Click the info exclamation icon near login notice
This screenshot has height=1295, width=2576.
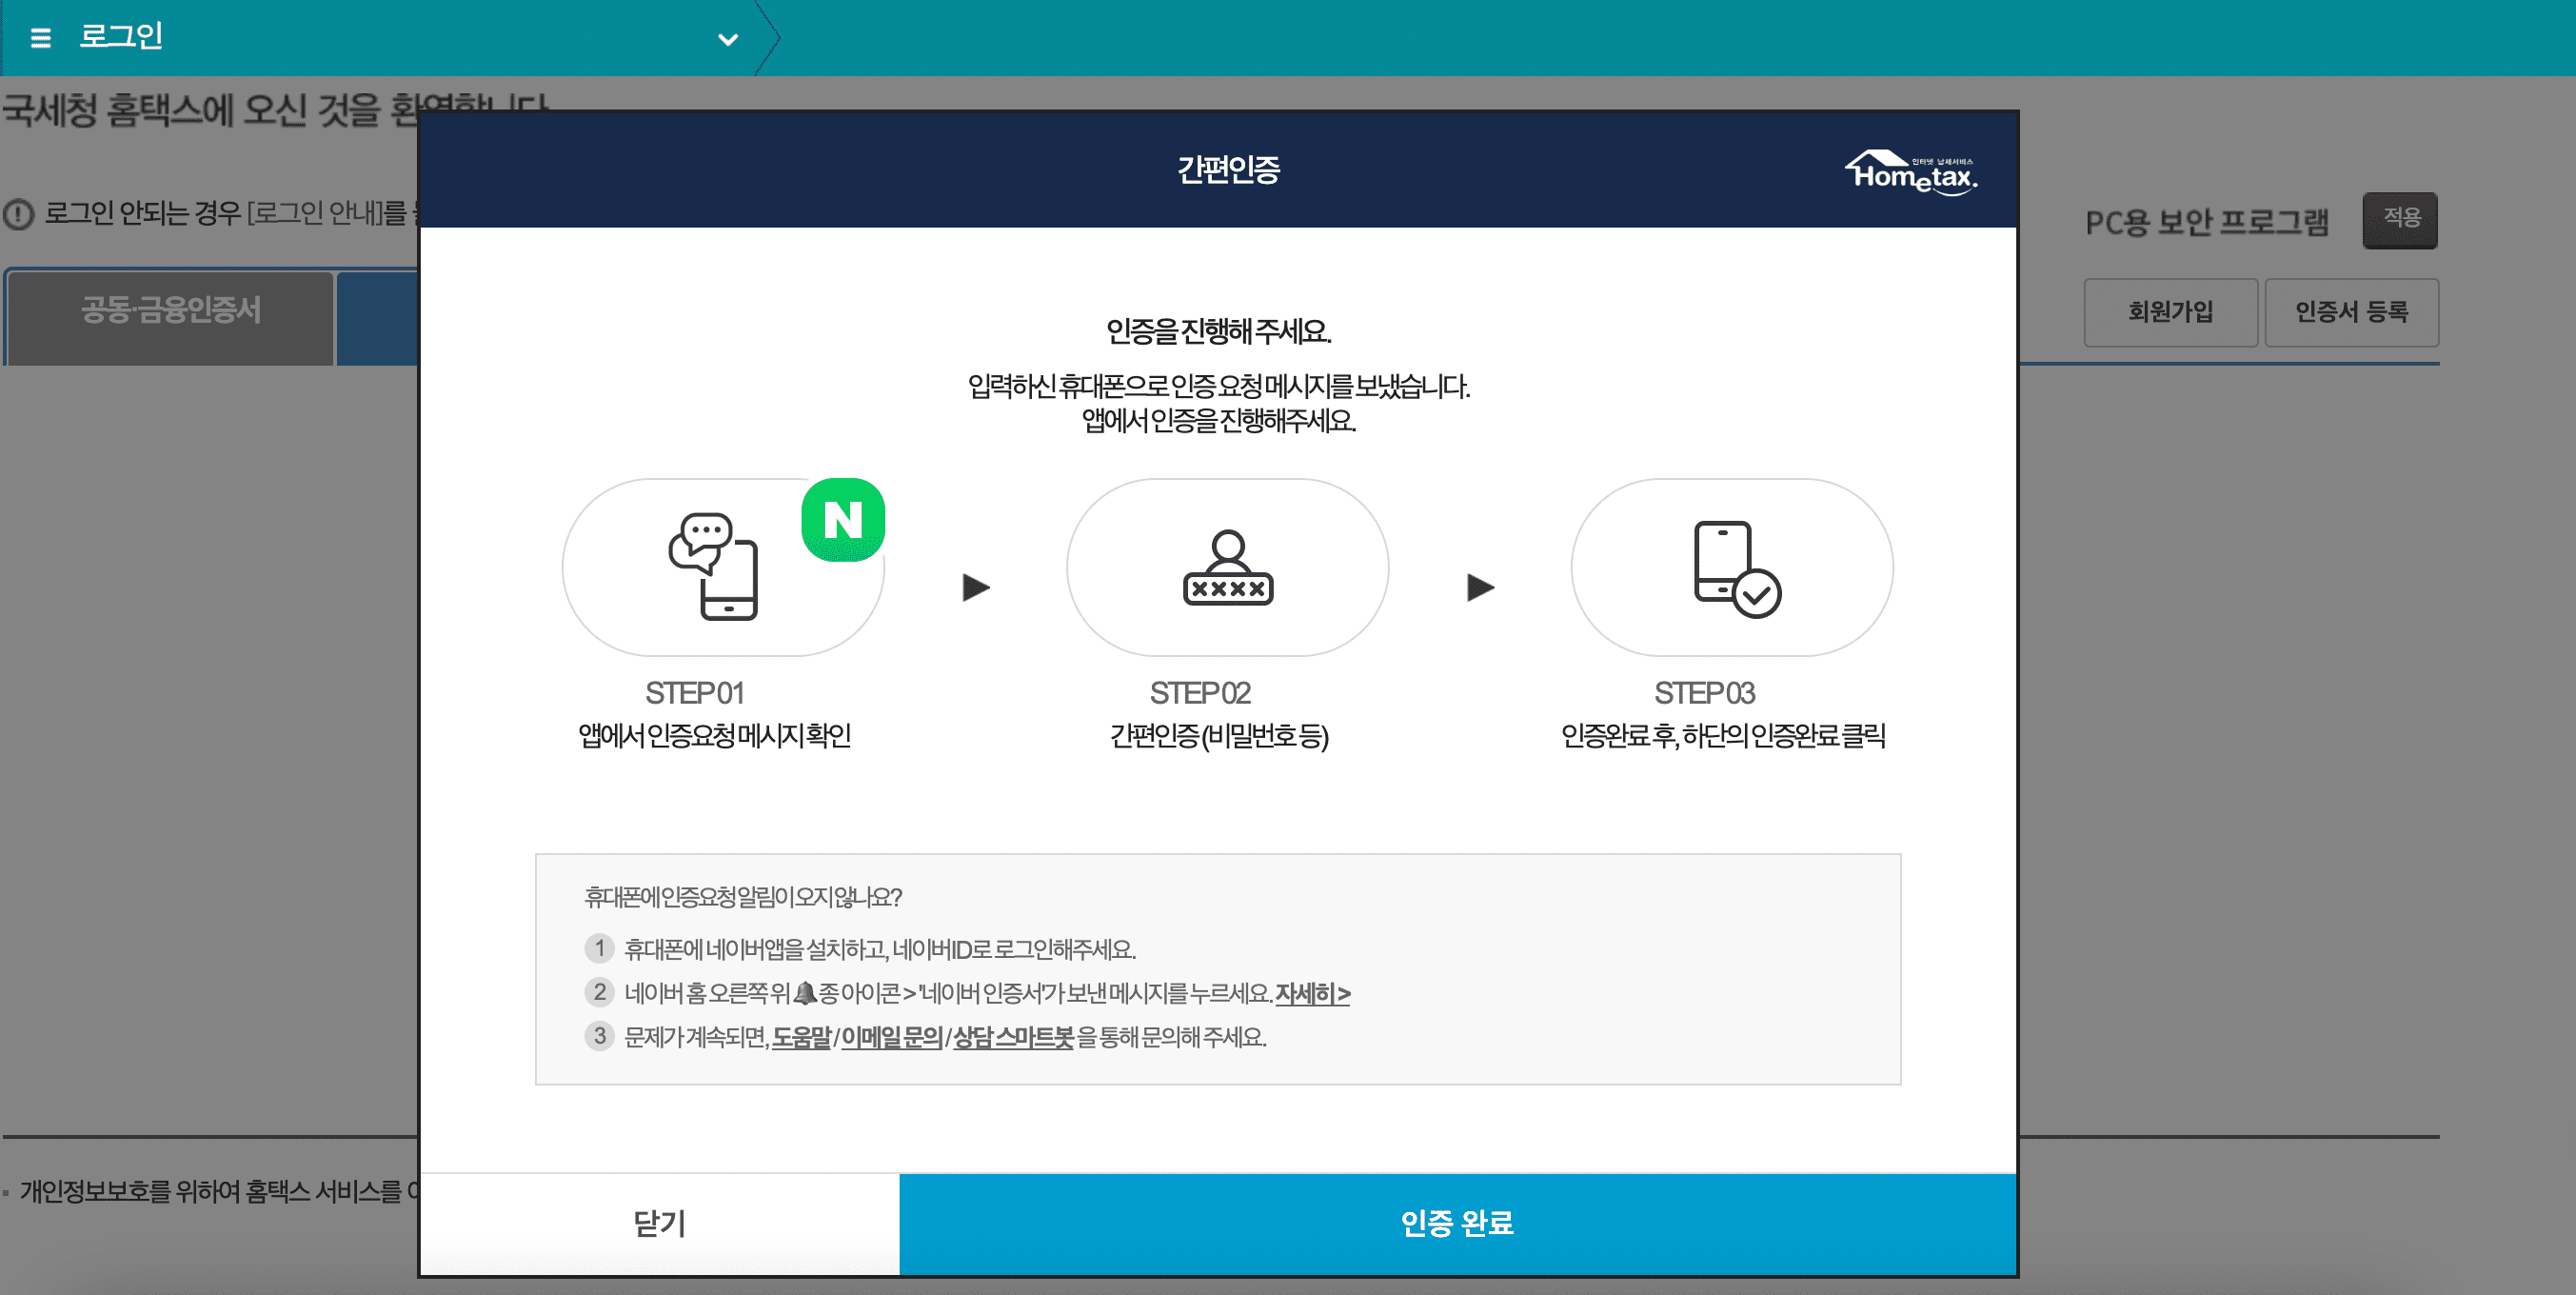[18, 214]
